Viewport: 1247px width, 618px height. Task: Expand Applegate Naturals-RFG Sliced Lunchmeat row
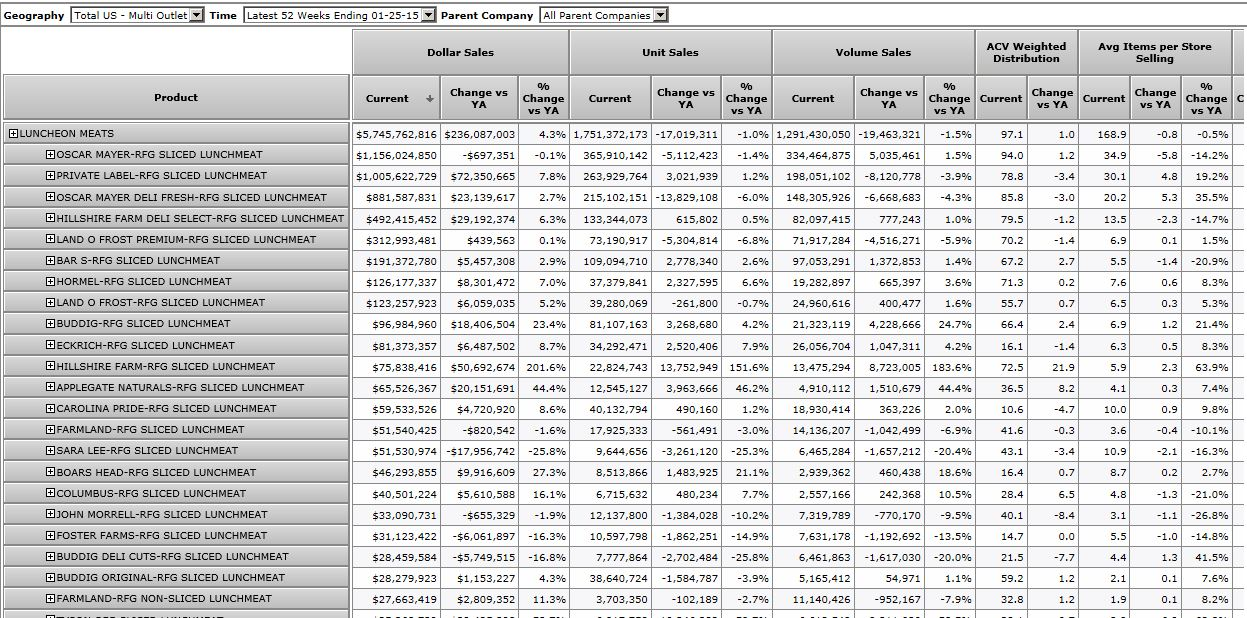50,388
